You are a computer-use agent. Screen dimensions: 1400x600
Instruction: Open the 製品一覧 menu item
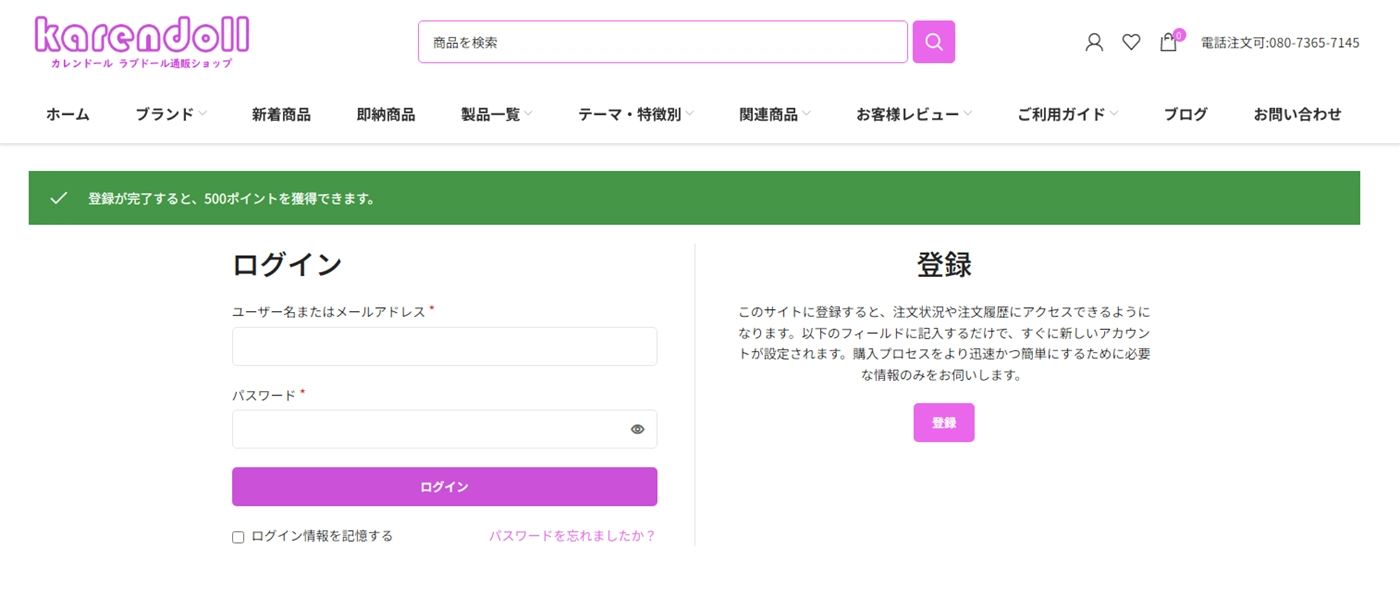tap(490, 114)
